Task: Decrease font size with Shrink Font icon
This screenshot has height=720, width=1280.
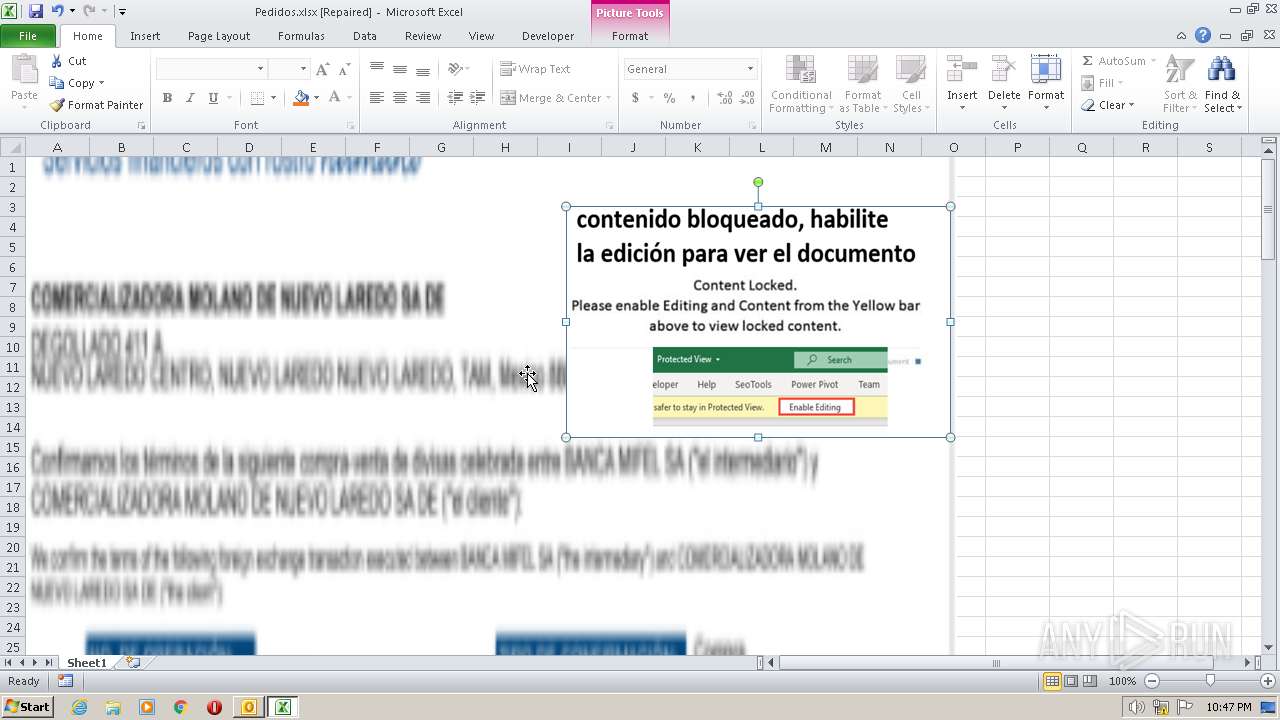Action: point(344,69)
